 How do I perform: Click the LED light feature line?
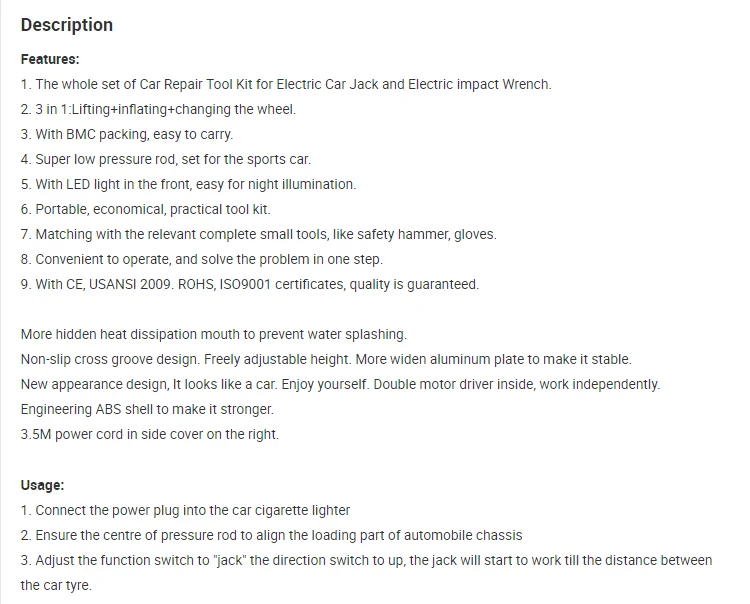click(x=188, y=185)
